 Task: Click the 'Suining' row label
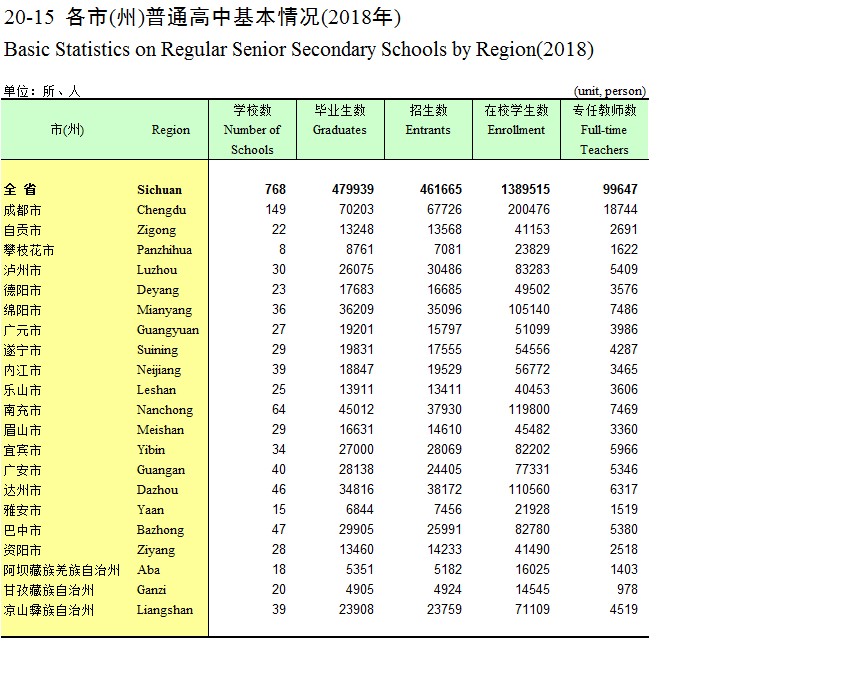[157, 350]
